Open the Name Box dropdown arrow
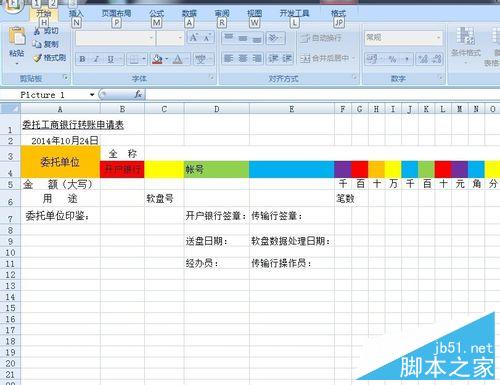This screenshot has height=385, width=500. tap(92, 95)
